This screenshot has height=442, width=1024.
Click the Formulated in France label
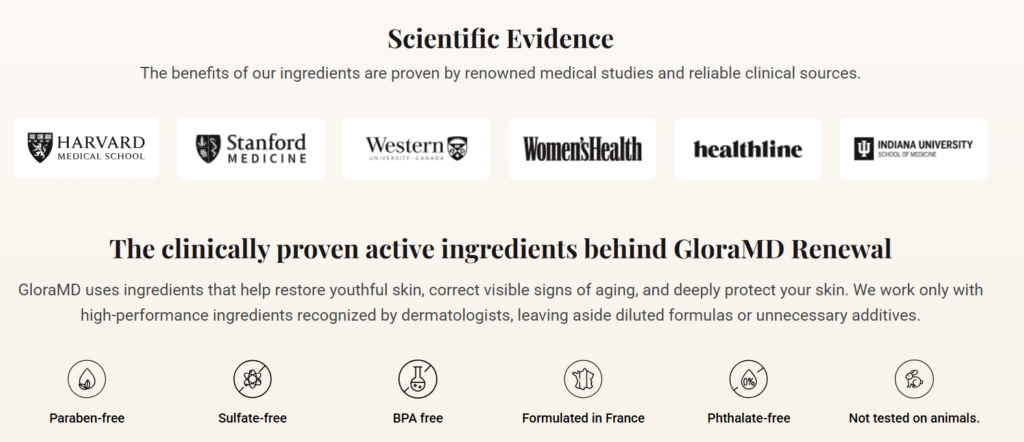583,418
